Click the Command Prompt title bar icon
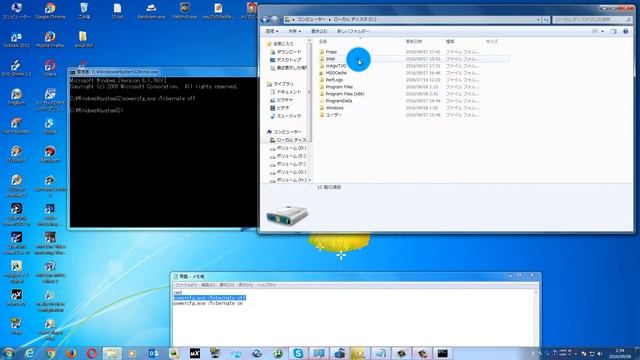The width and height of the screenshot is (640, 360). click(73, 72)
